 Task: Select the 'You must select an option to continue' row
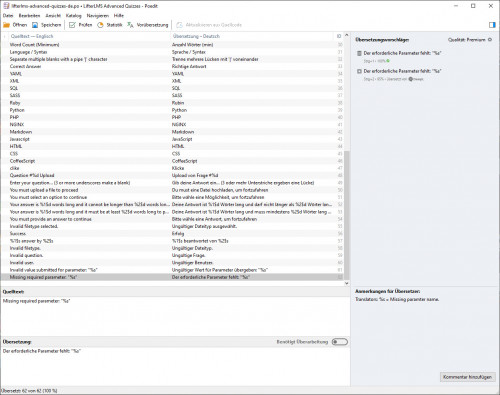click(172, 197)
